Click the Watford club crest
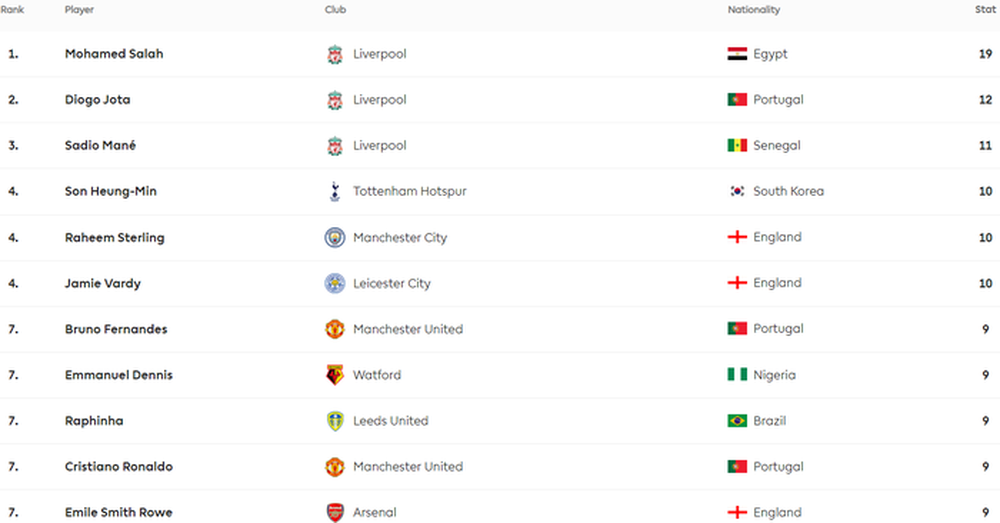 point(335,375)
